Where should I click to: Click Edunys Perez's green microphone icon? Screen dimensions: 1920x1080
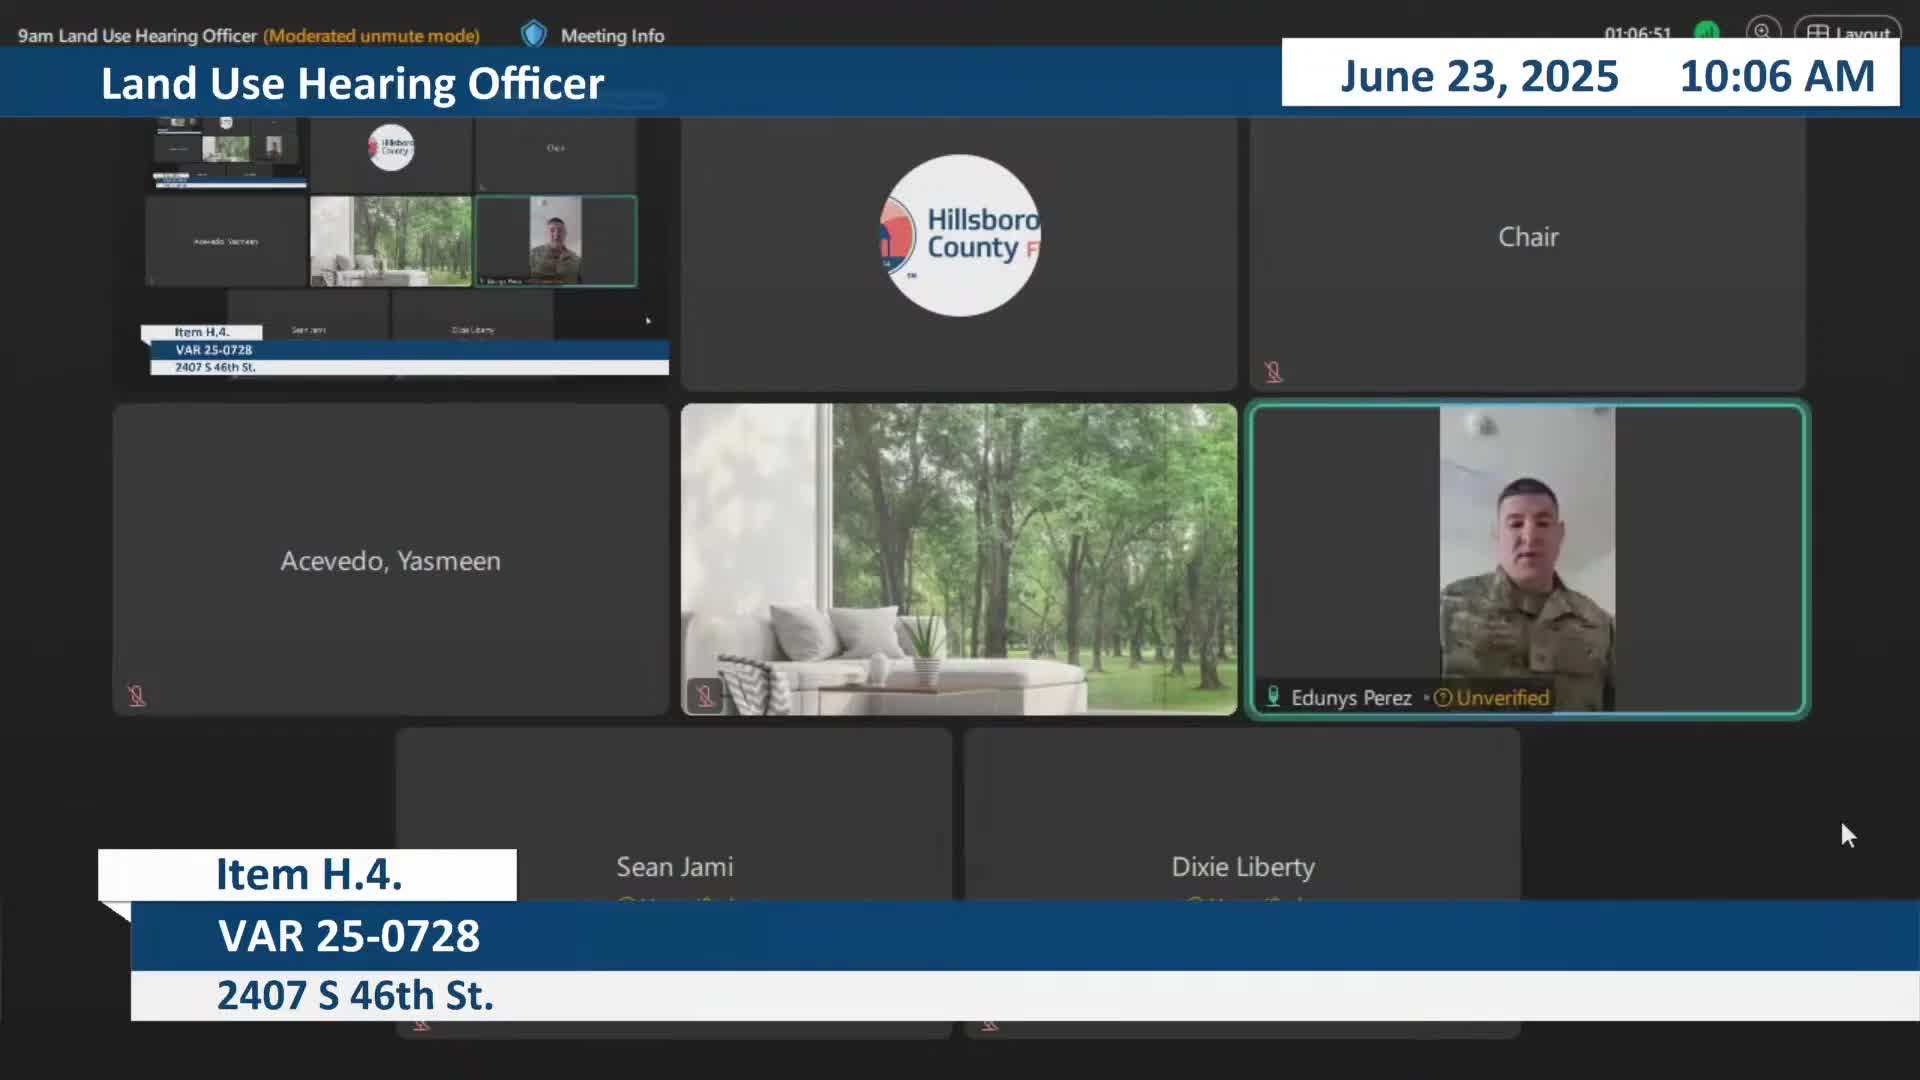pos(1273,696)
